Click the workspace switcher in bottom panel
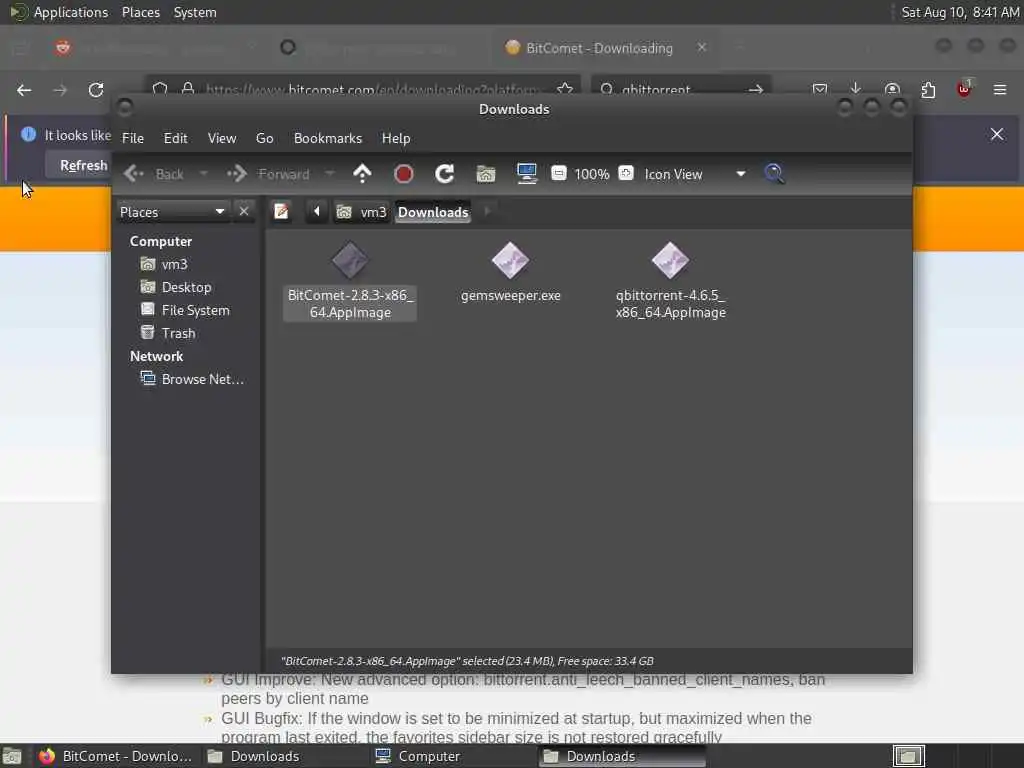 point(908,756)
